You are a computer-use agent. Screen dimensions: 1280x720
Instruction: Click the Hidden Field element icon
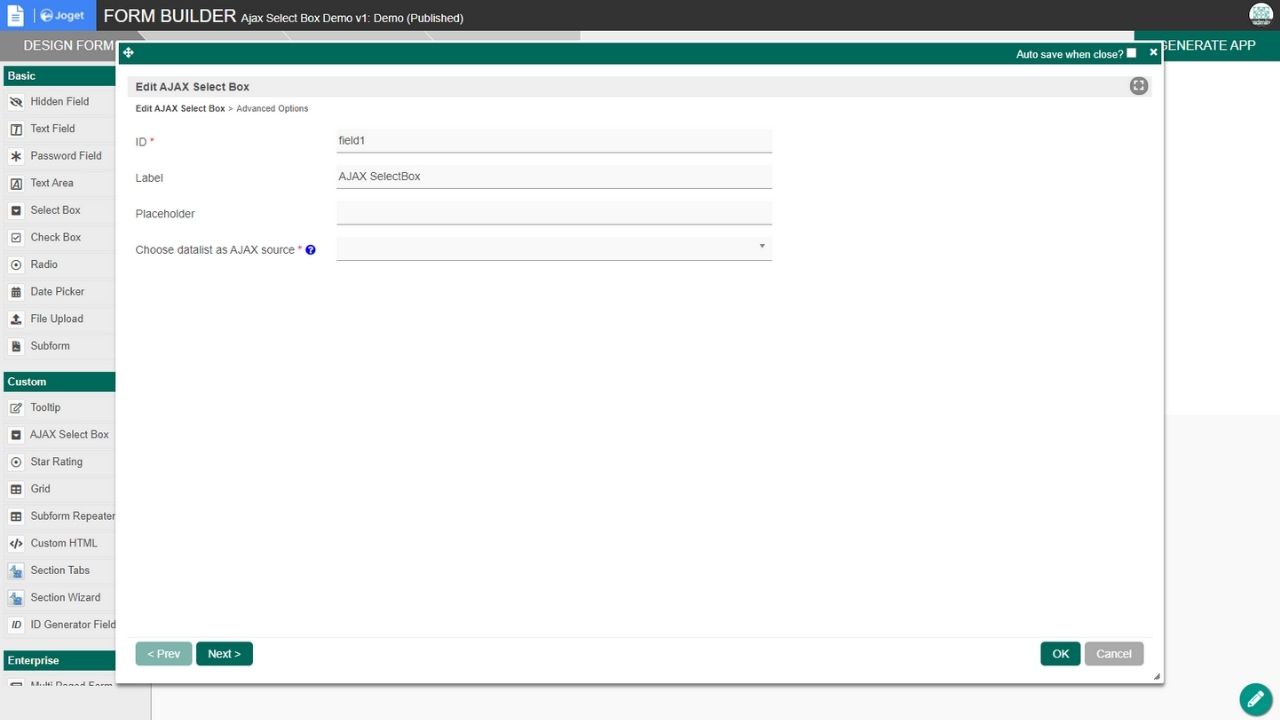pos(16,102)
